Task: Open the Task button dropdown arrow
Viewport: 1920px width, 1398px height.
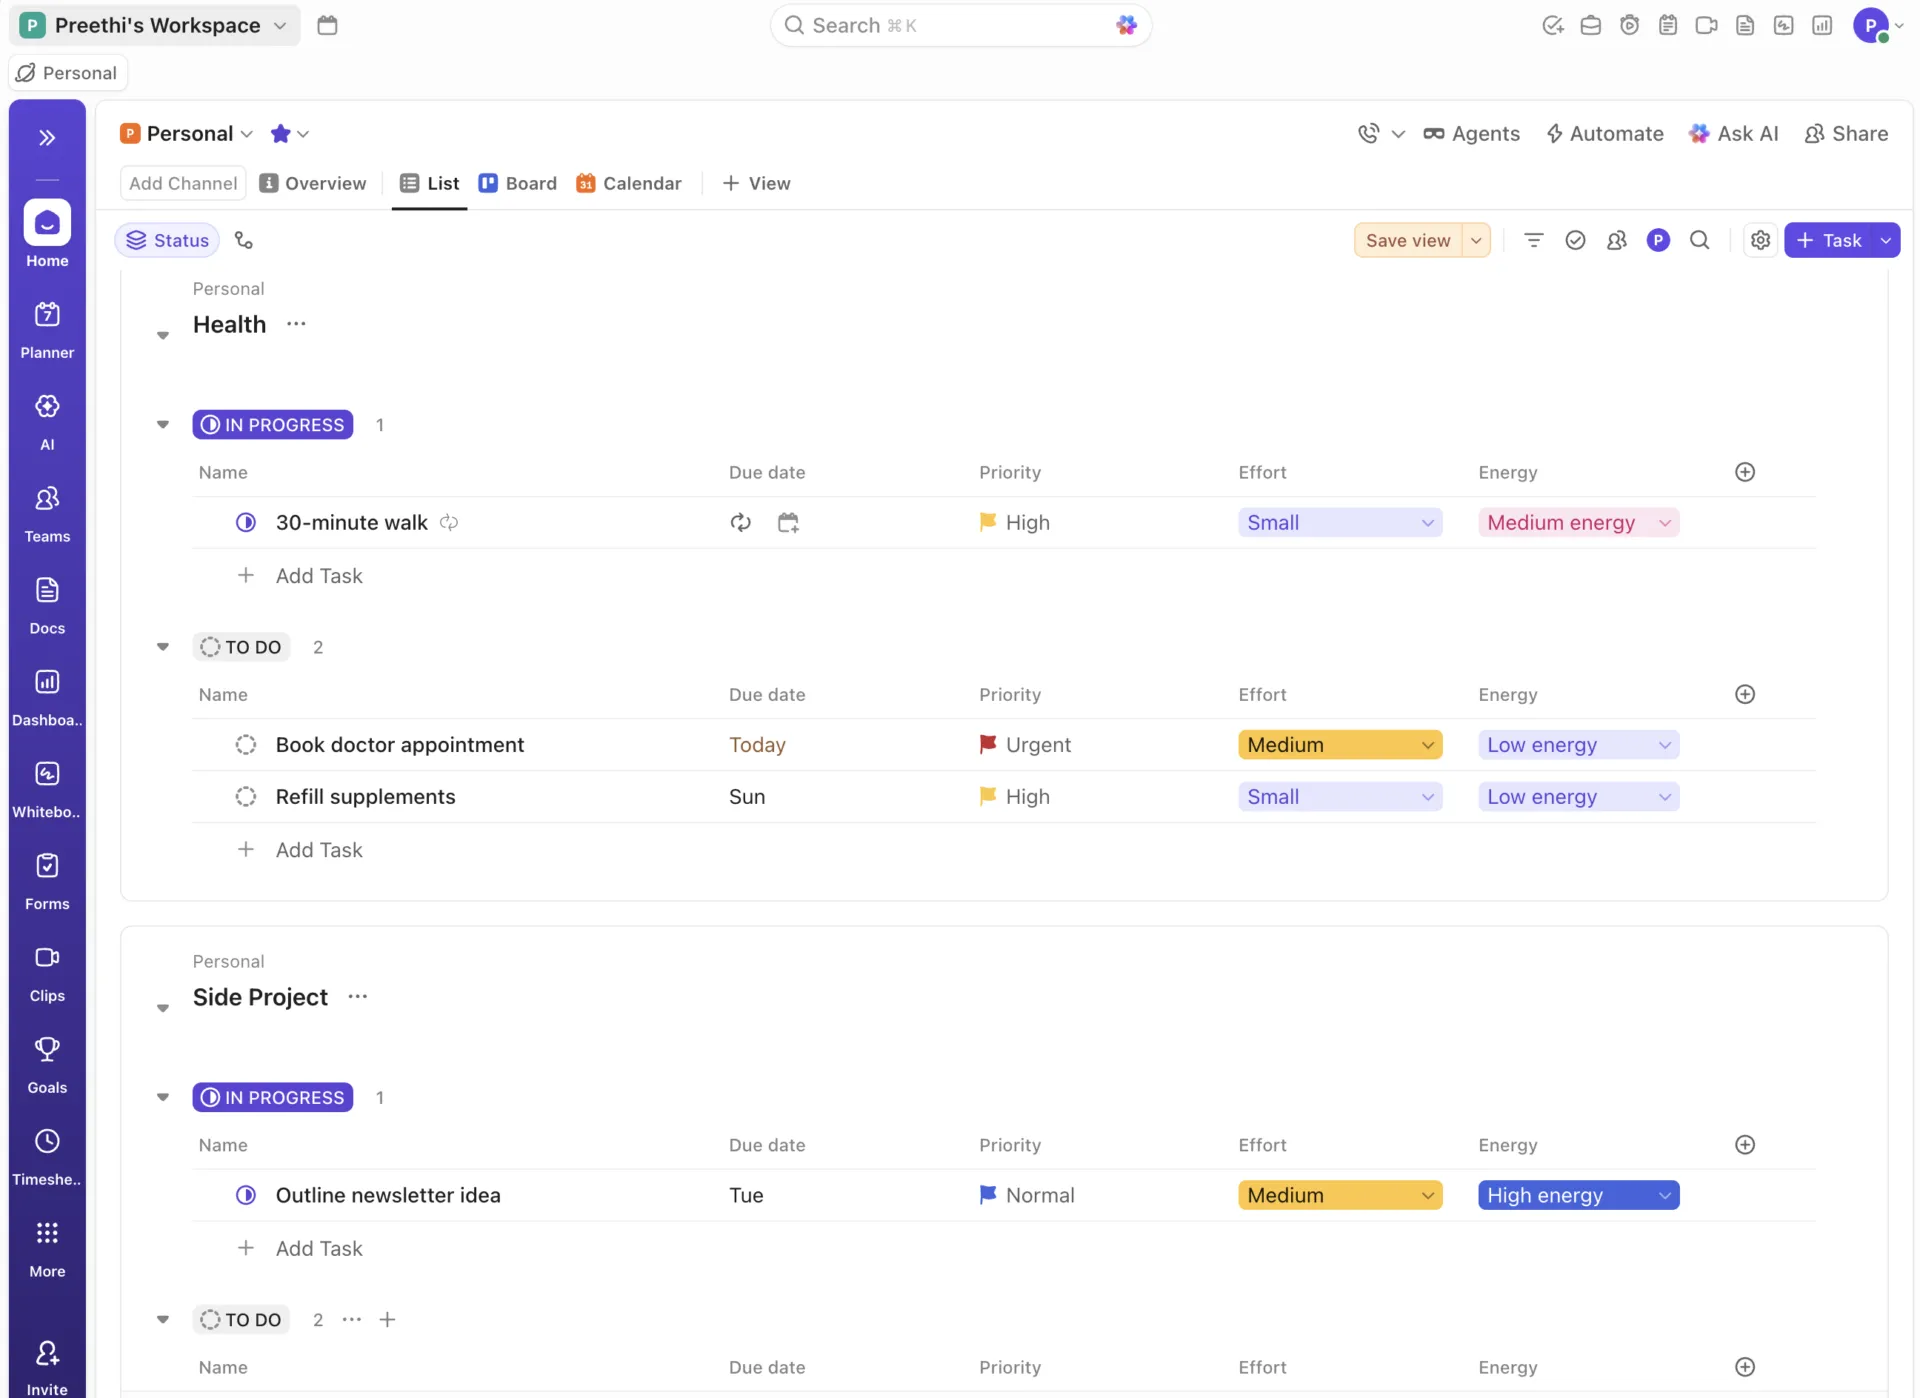Action: 1885,240
